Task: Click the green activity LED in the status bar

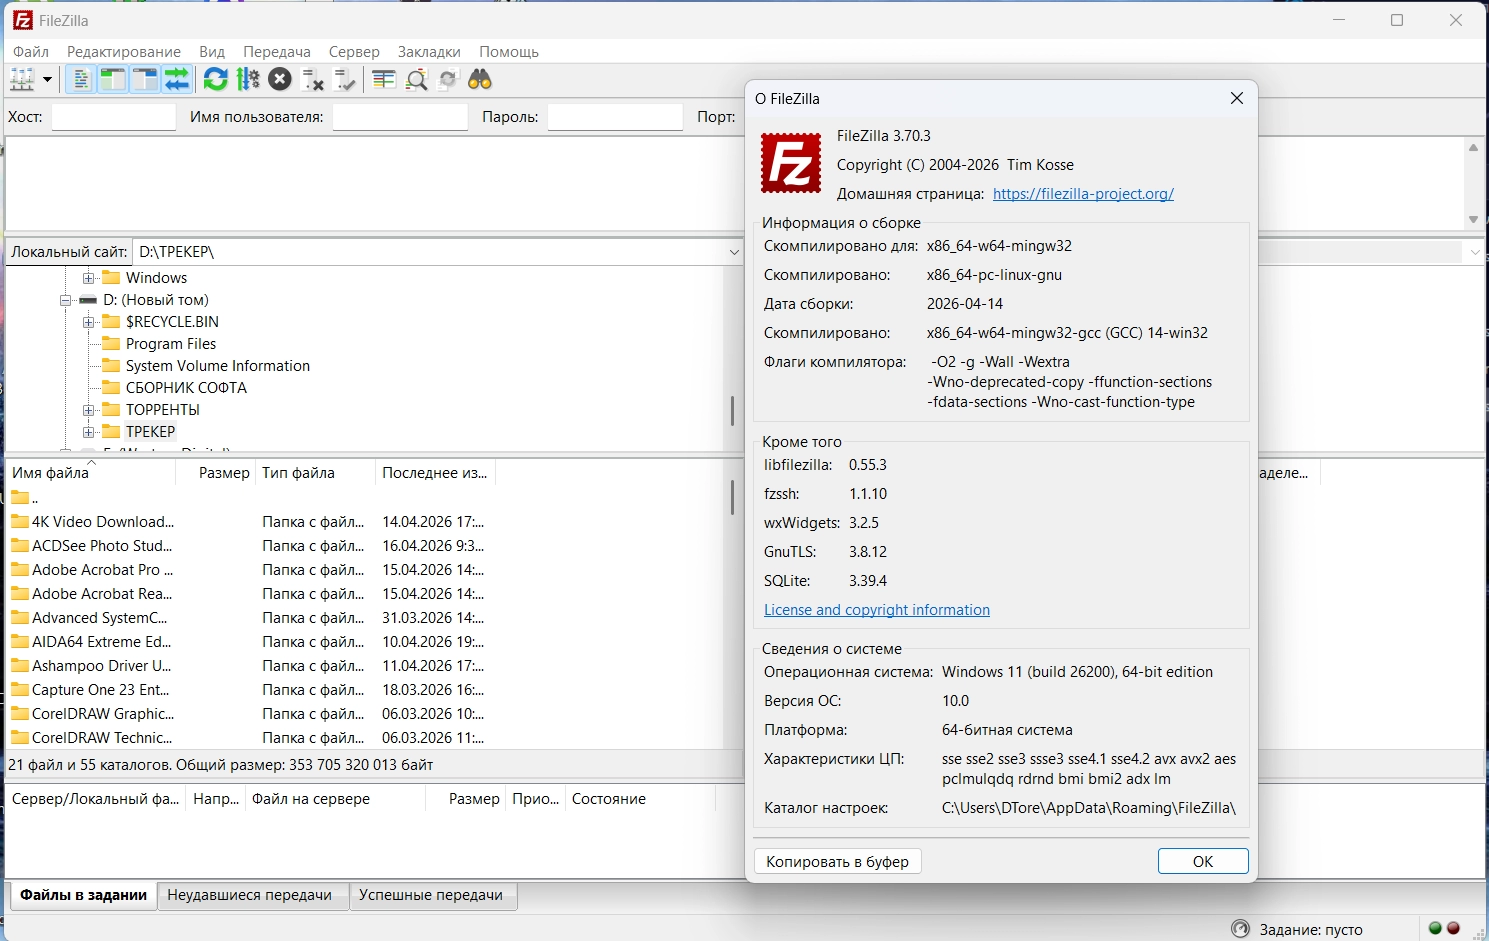Action: [1435, 928]
